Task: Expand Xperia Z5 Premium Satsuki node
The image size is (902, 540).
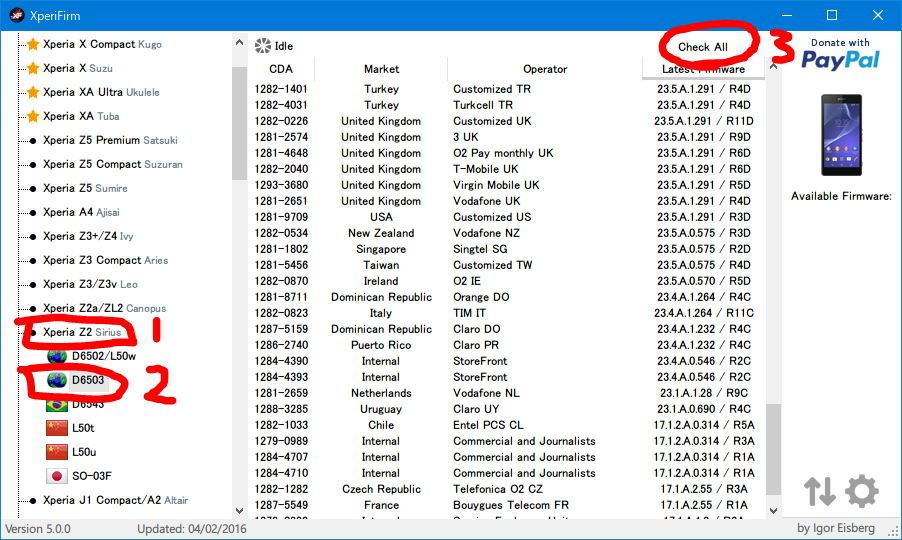Action: (x=110, y=140)
